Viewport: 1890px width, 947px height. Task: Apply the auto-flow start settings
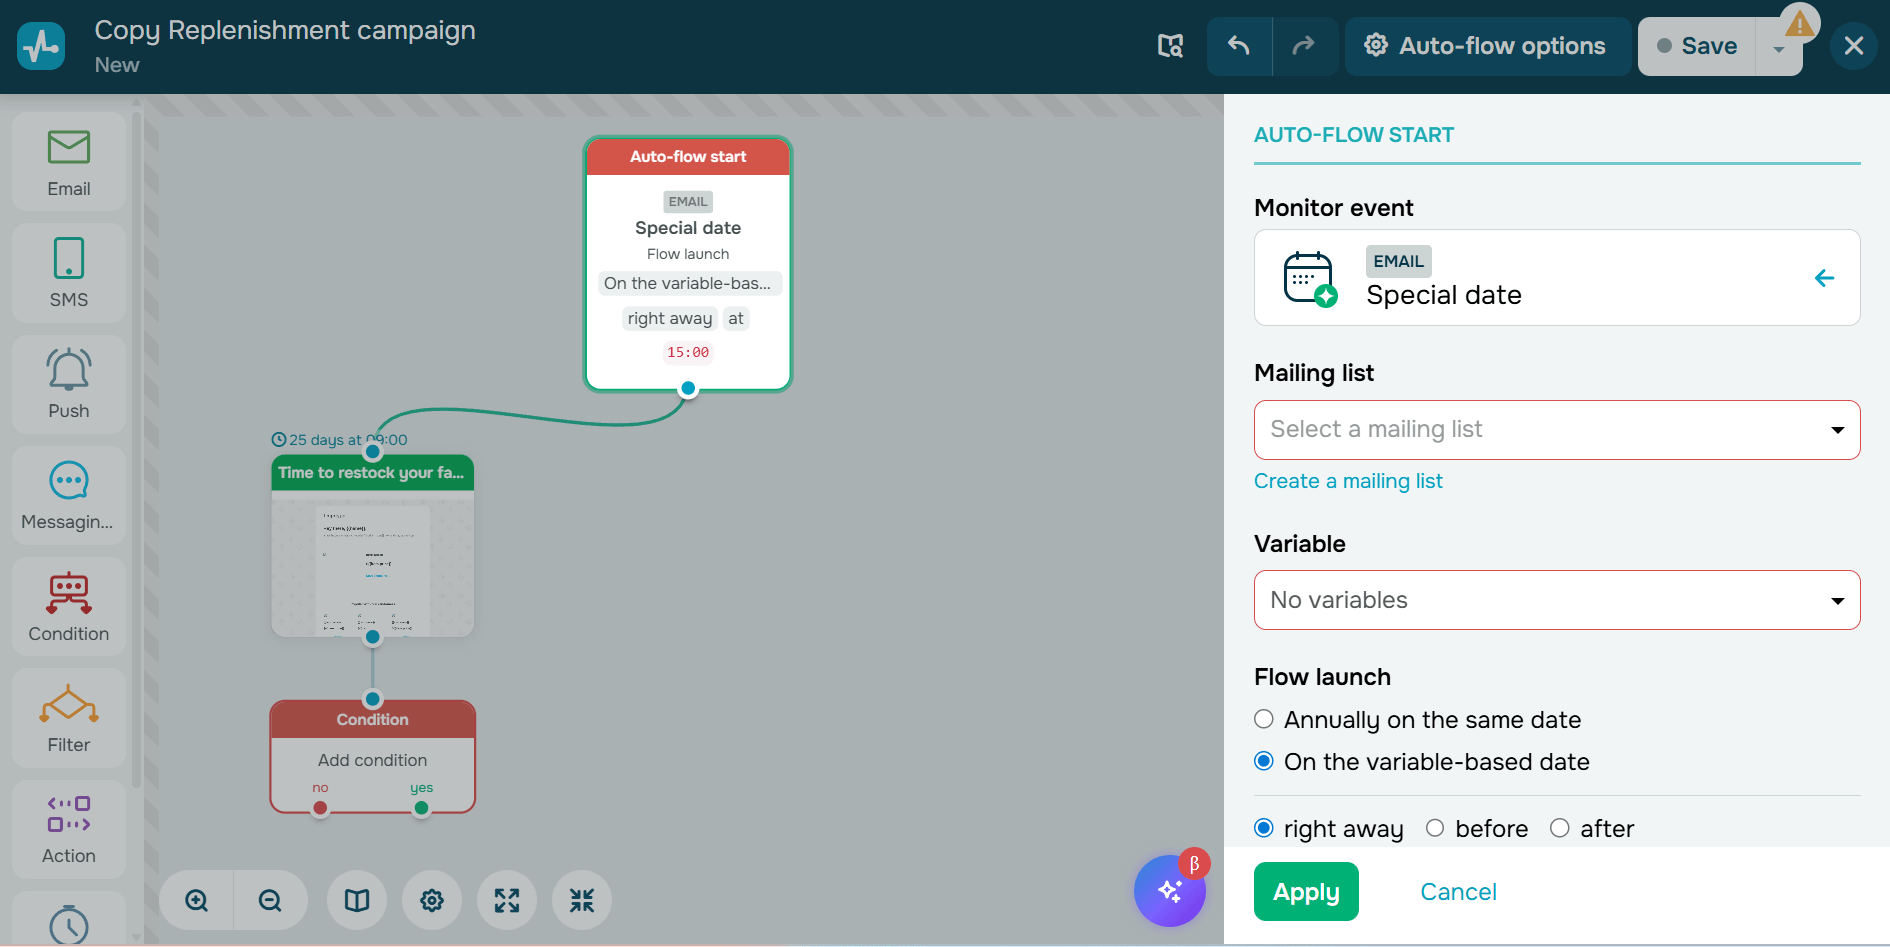click(1306, 892)
